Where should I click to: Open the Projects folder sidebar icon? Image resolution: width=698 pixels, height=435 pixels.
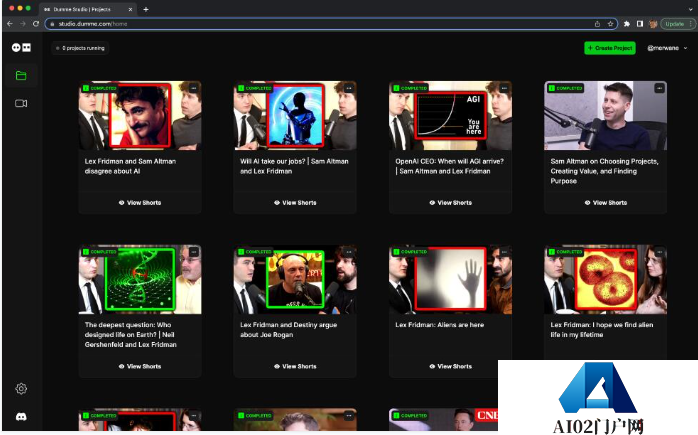pyautogui.click(x=21, y=75)
